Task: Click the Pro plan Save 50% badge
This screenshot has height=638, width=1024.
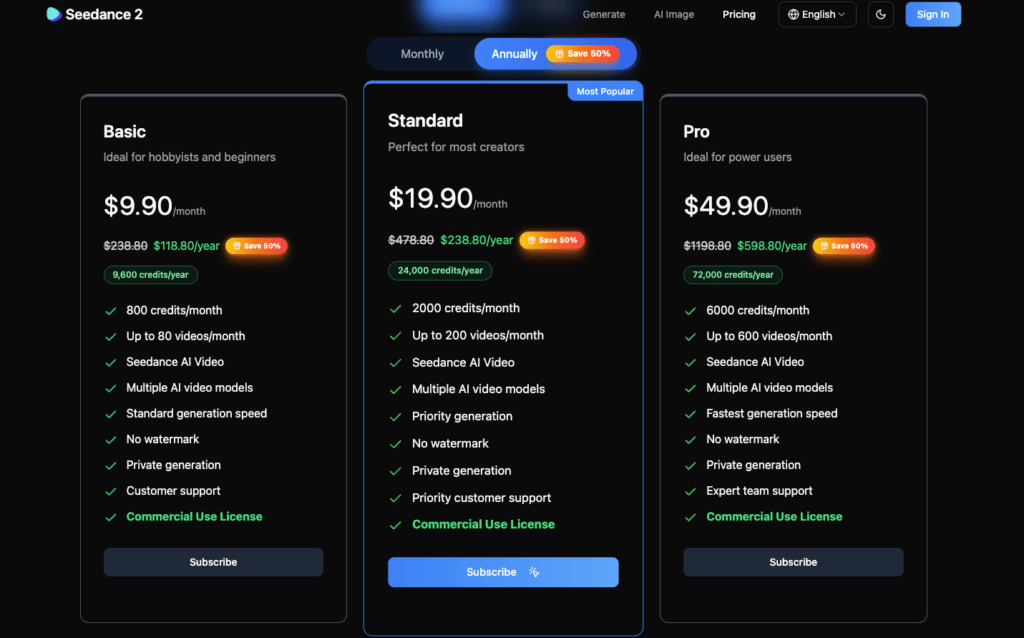Action: 844,246
